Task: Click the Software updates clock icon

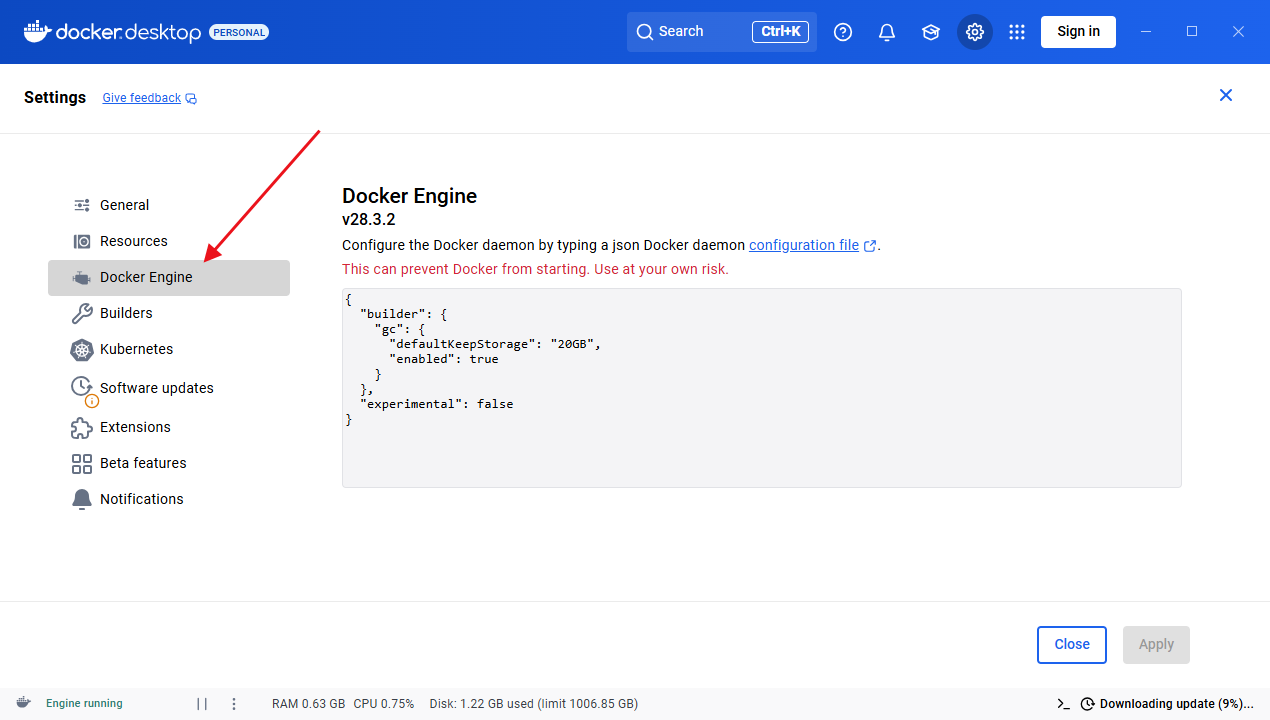Action: [82, 386]
